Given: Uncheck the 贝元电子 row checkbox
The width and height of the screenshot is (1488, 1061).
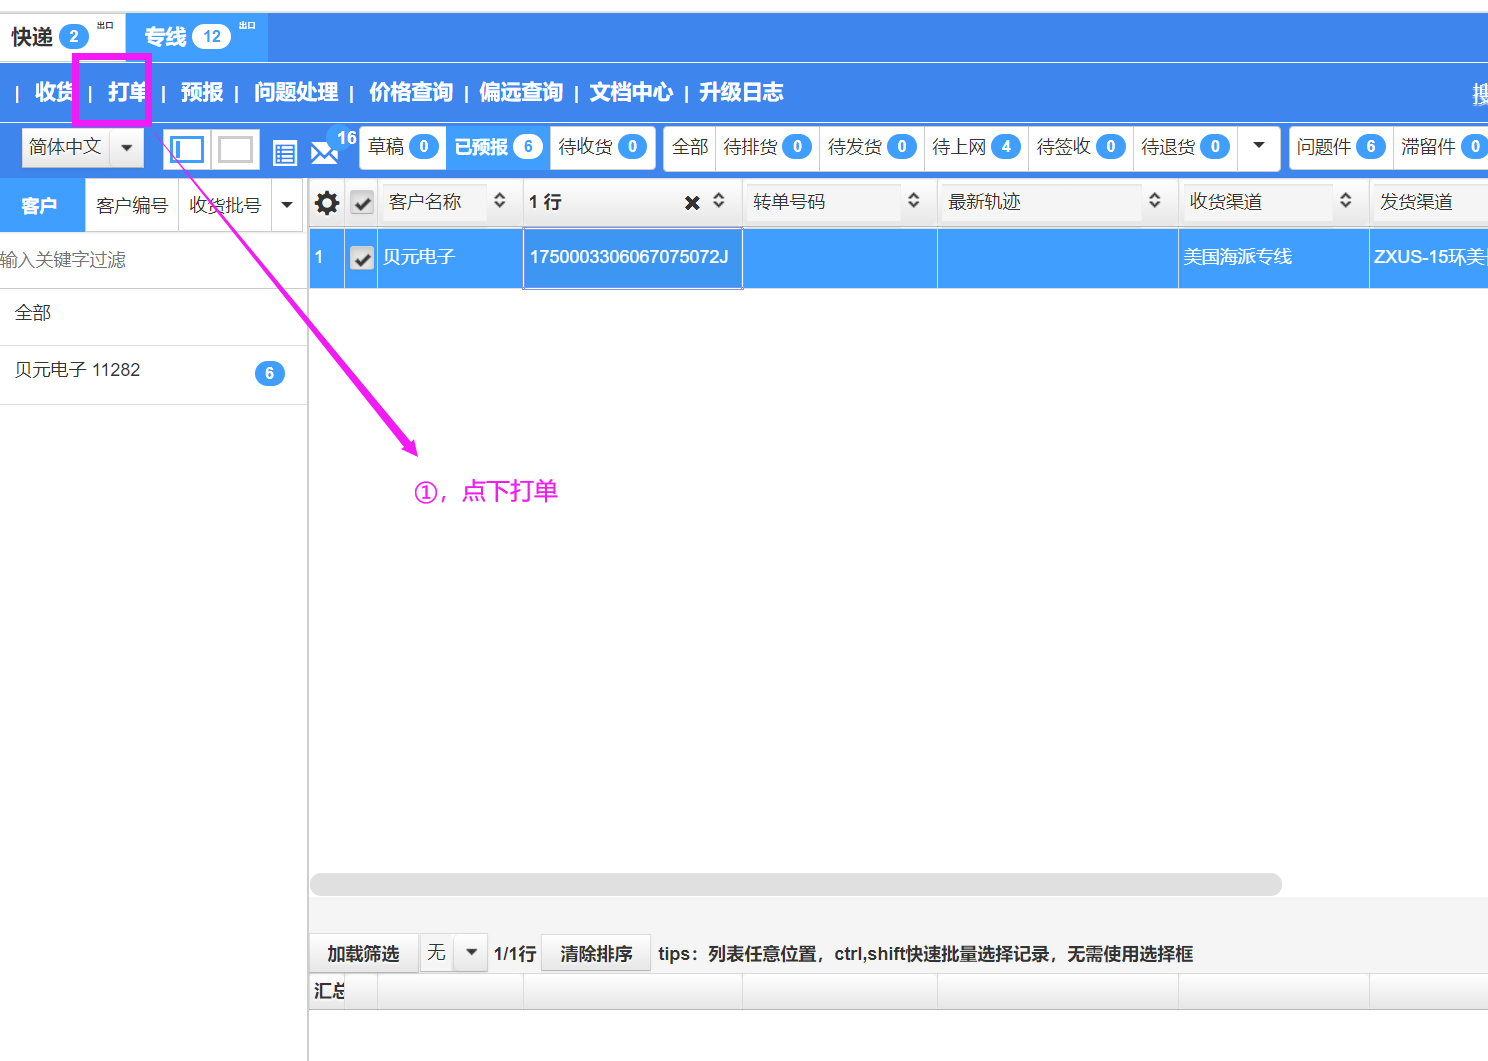Looking at the screenshot, I should [x=362, y=258].
